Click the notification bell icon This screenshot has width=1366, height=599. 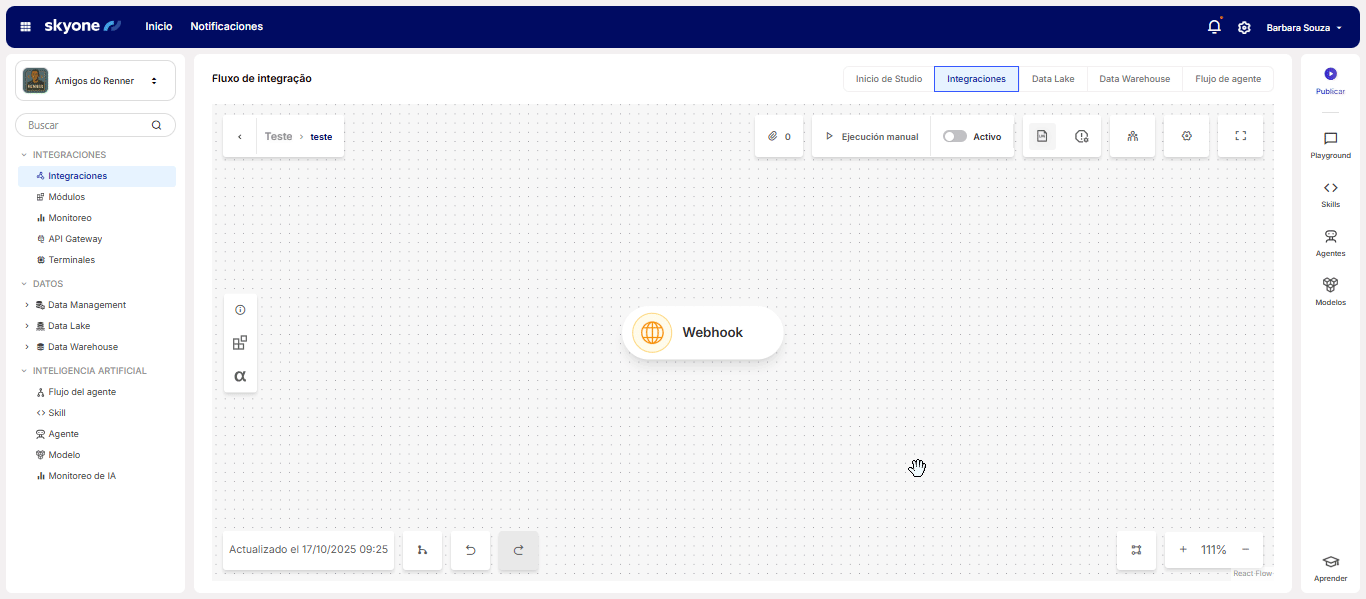[x=1214, y=27]
